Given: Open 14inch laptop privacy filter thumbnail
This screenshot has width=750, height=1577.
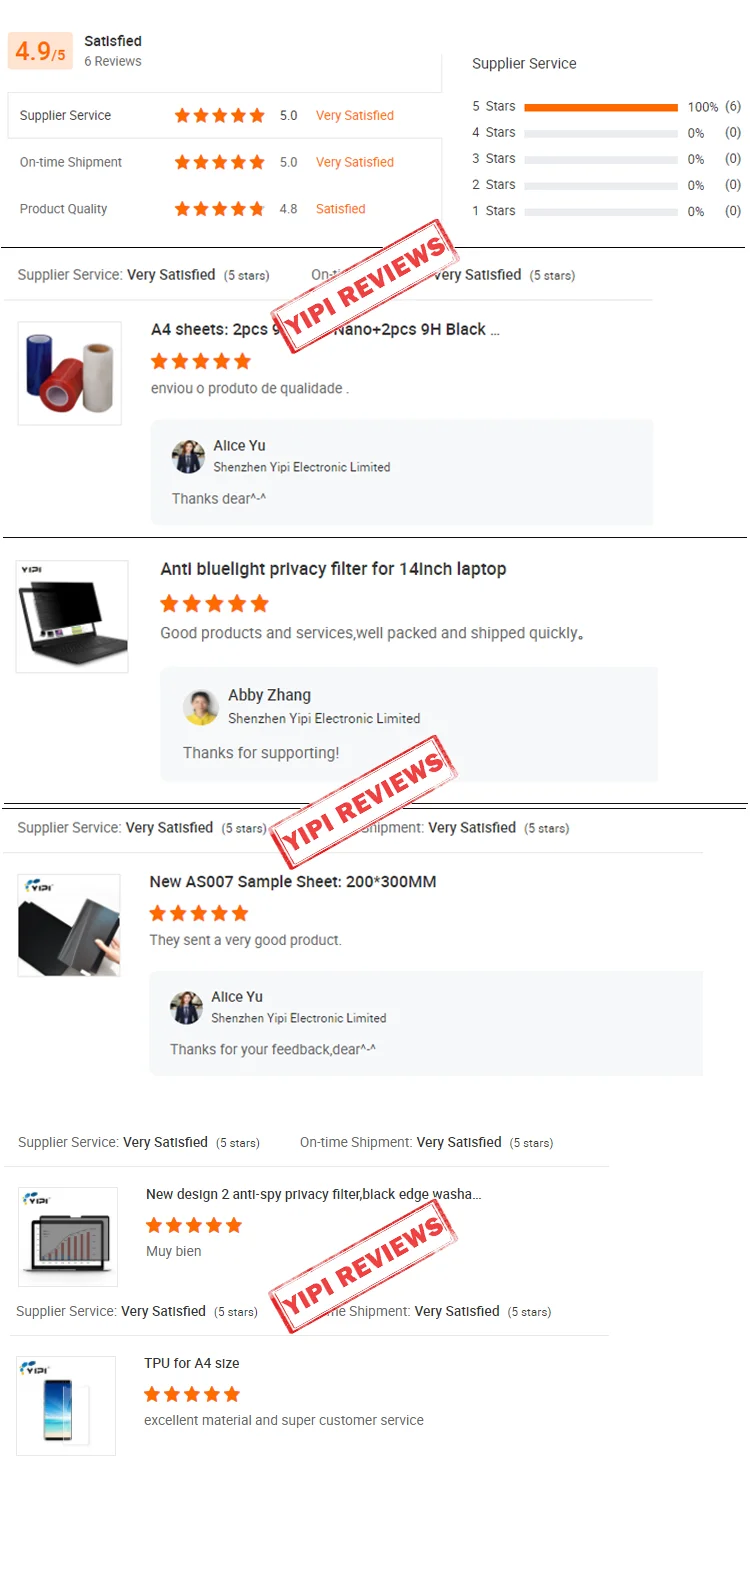Looking at the screenshot, I should 72,616.
